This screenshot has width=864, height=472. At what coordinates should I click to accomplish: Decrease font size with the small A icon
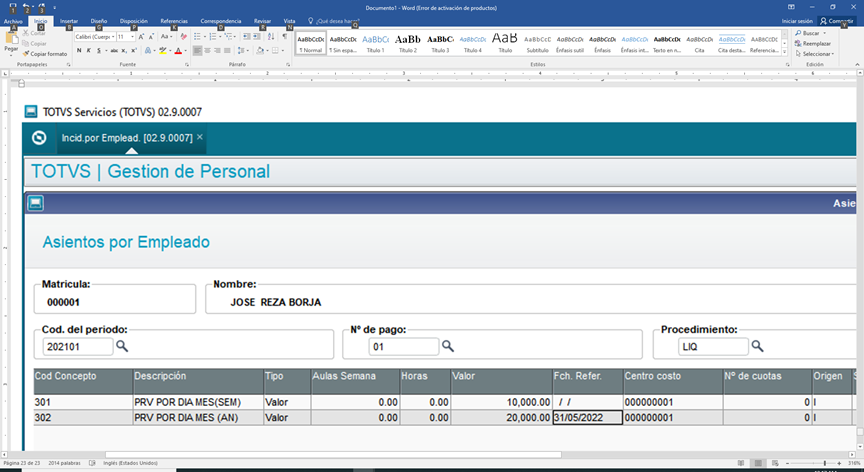(x=151, y=36)
